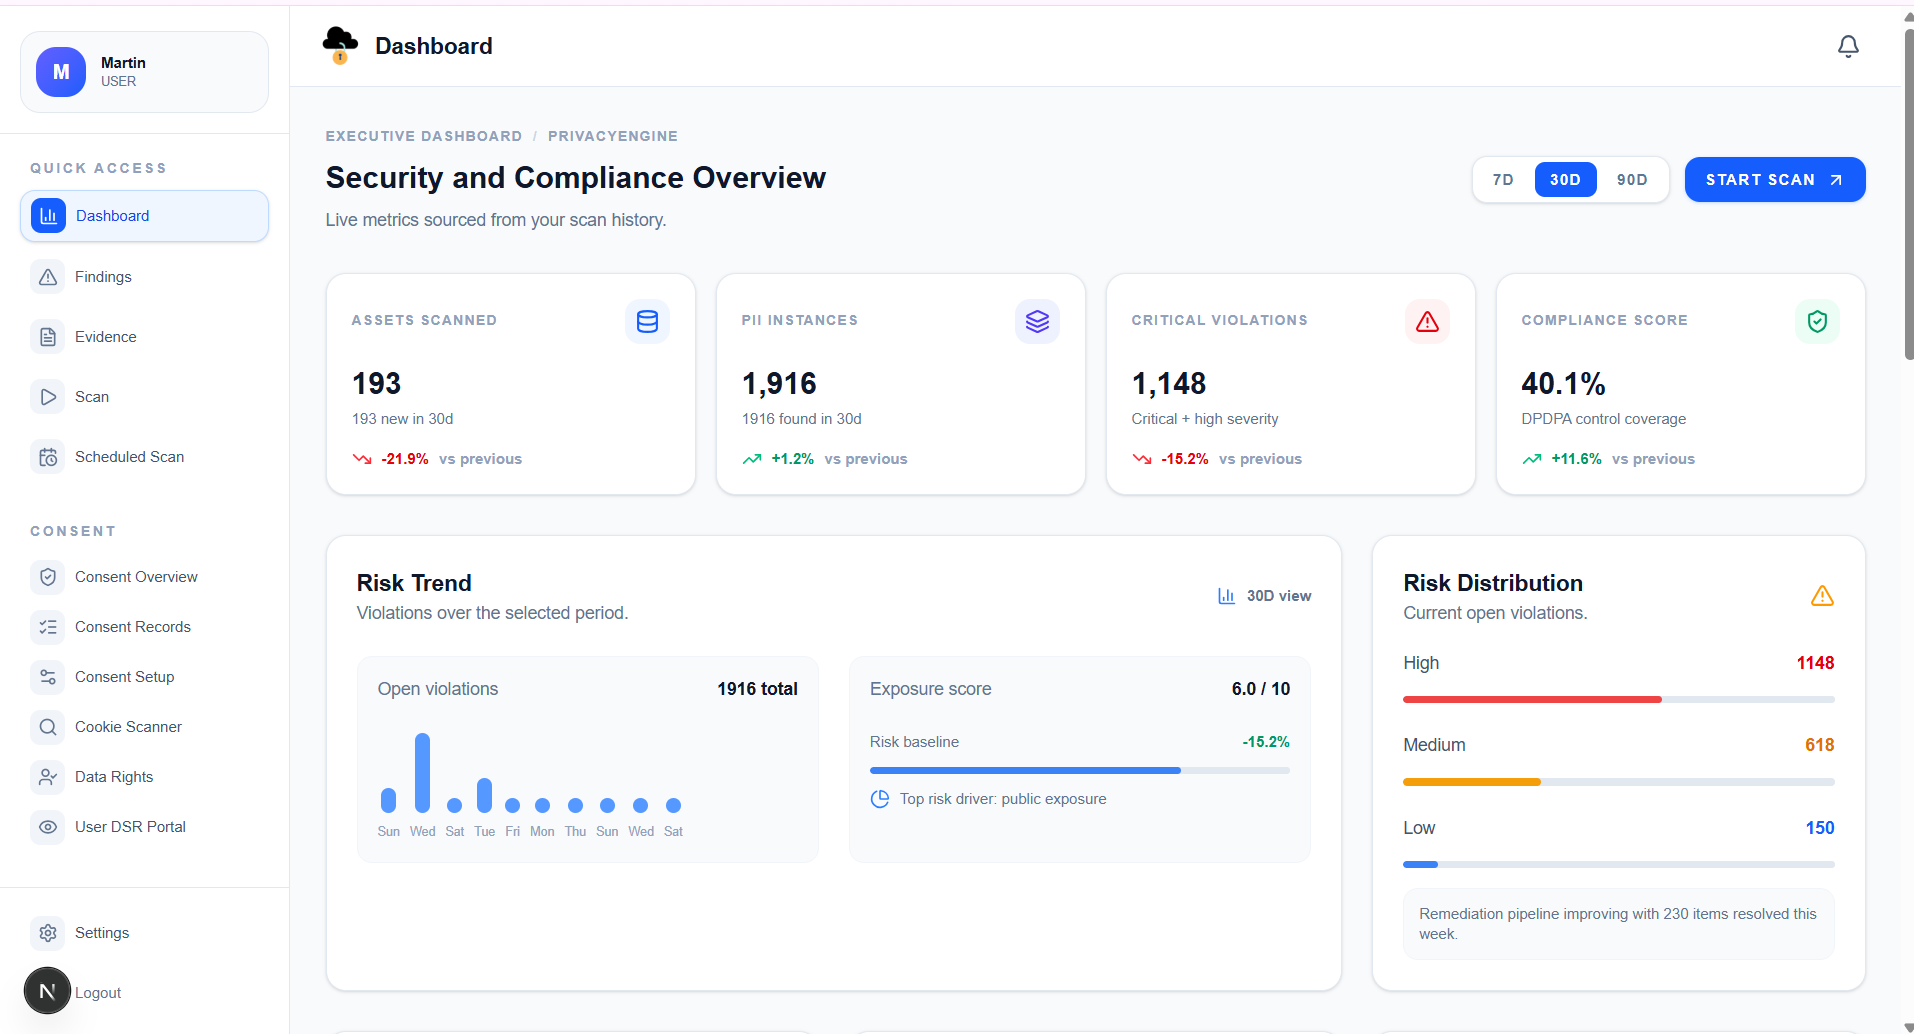The height and width of the screenshot is (1034, 1914).
Task: Select the 90D time range
Action: 1632,180
